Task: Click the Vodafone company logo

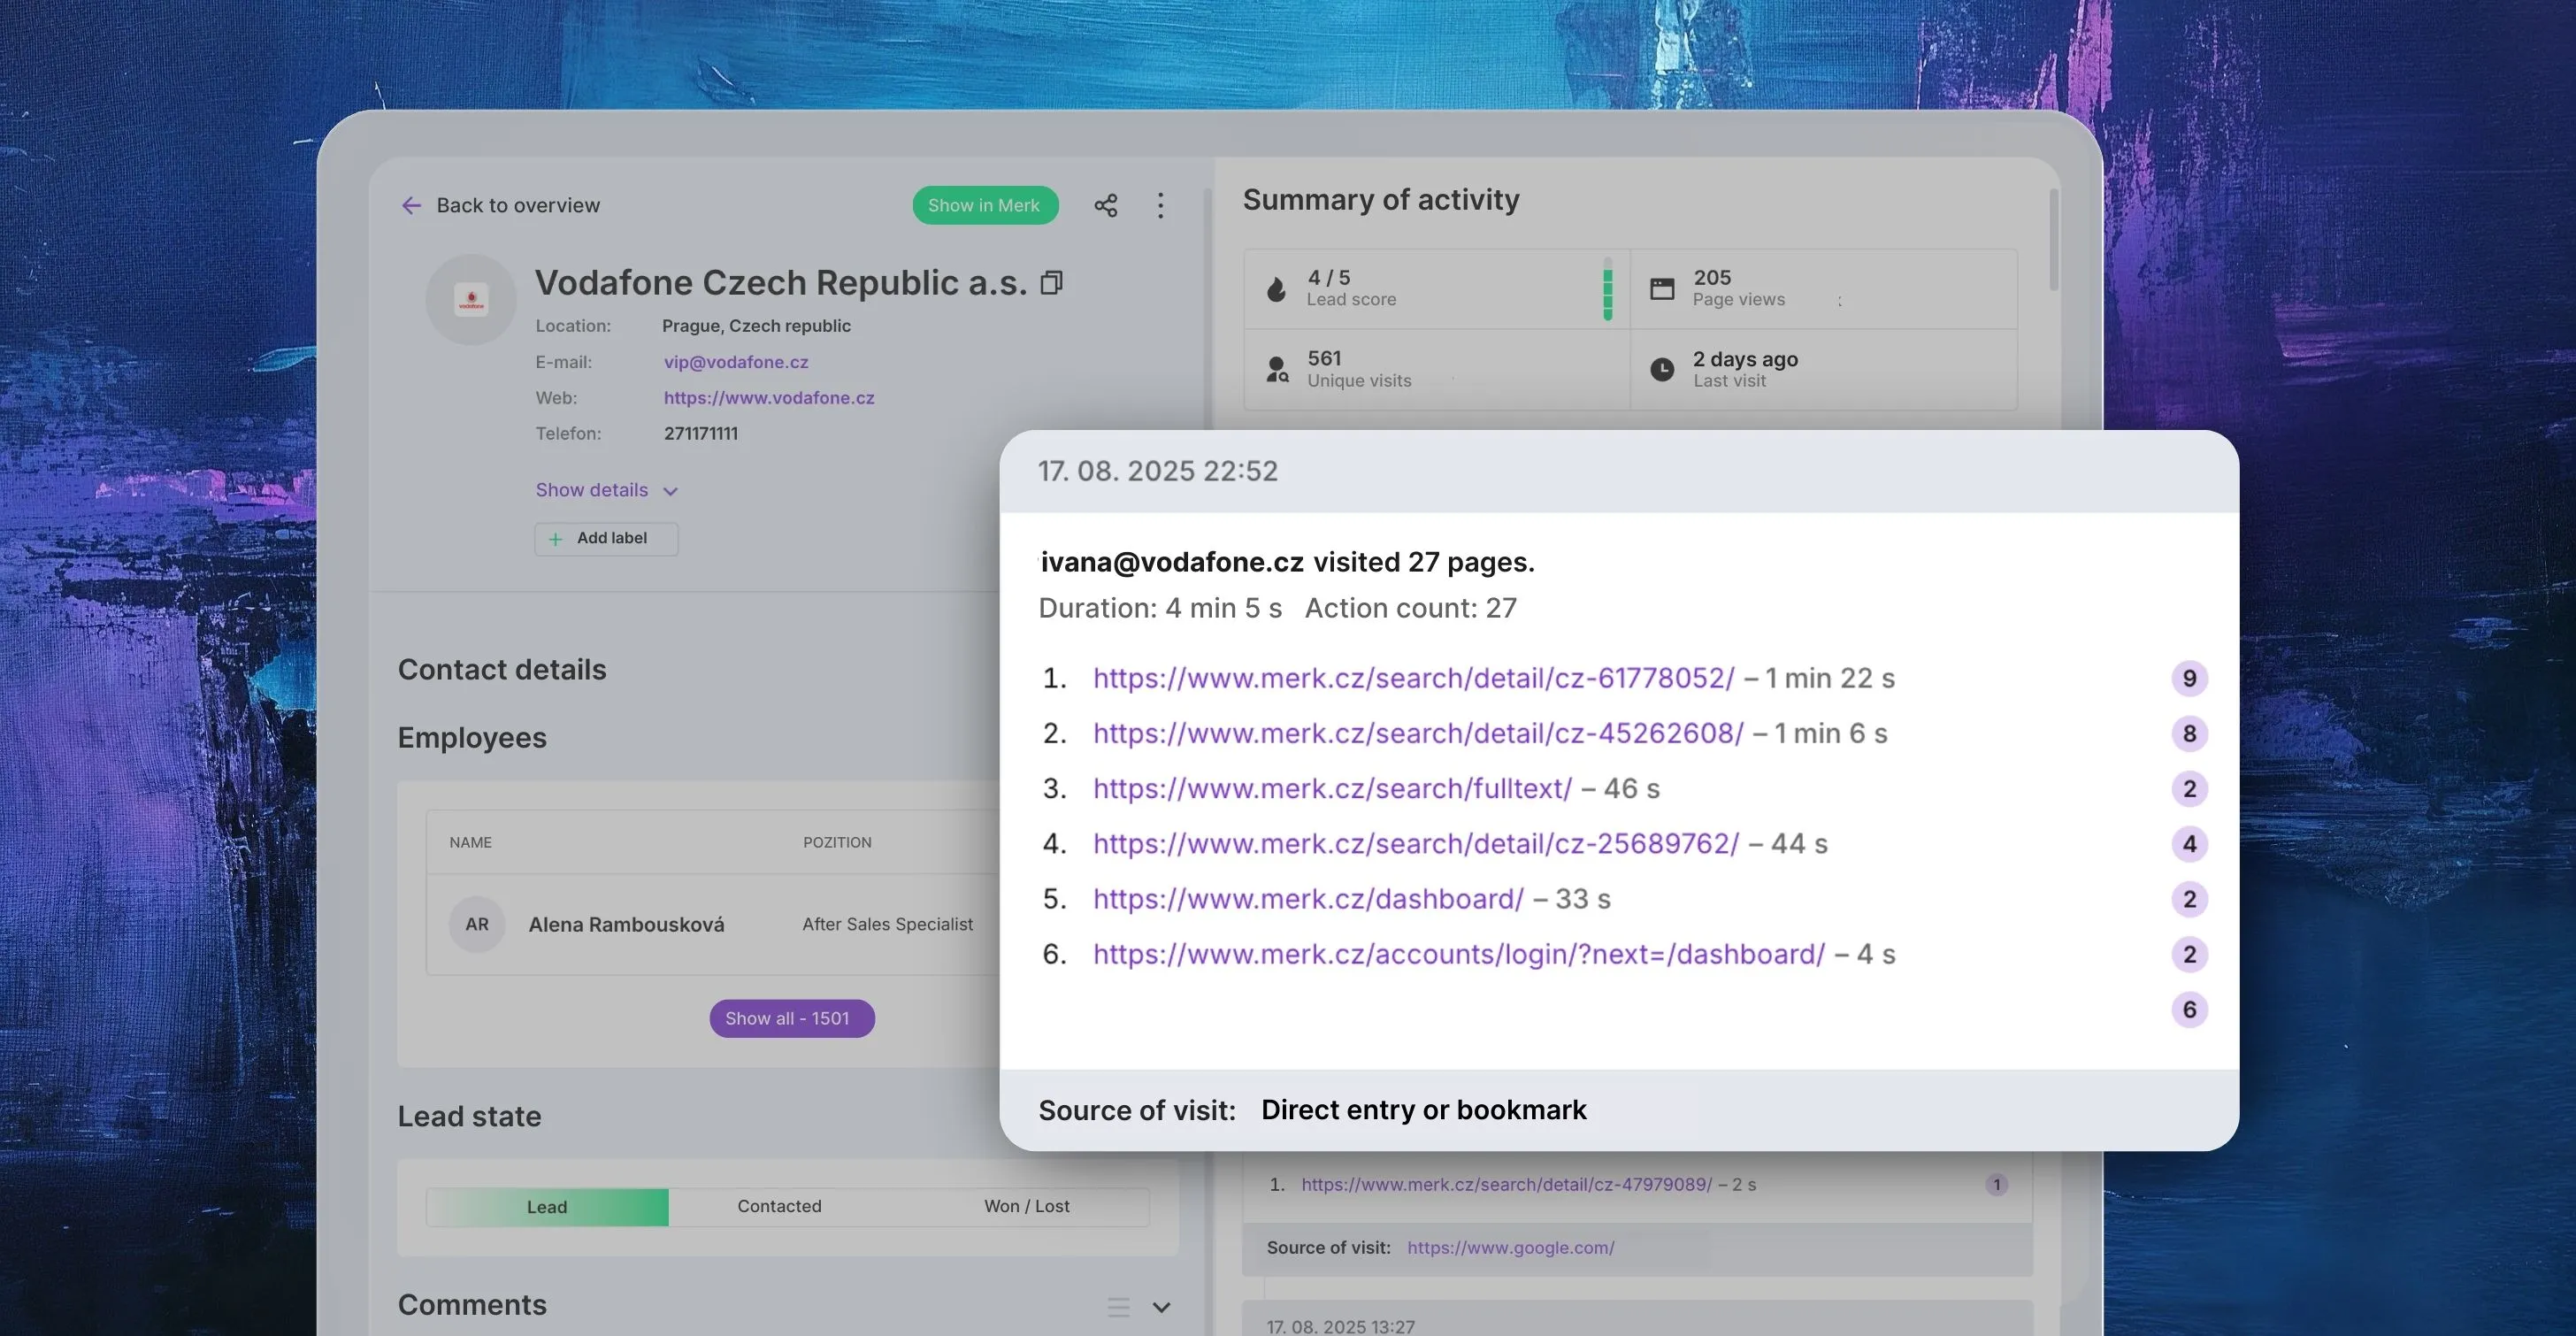Action: [x=471, y=299]
